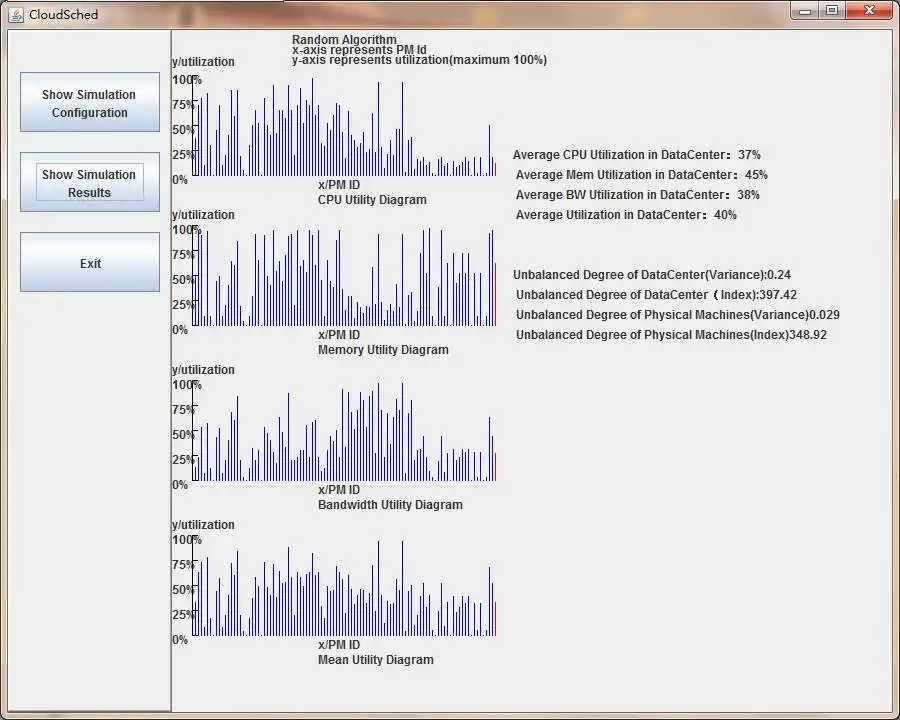Click 'y-axis represents utilization(maximum 100%)' text
The image size is (900, 720).
[419, 60]
